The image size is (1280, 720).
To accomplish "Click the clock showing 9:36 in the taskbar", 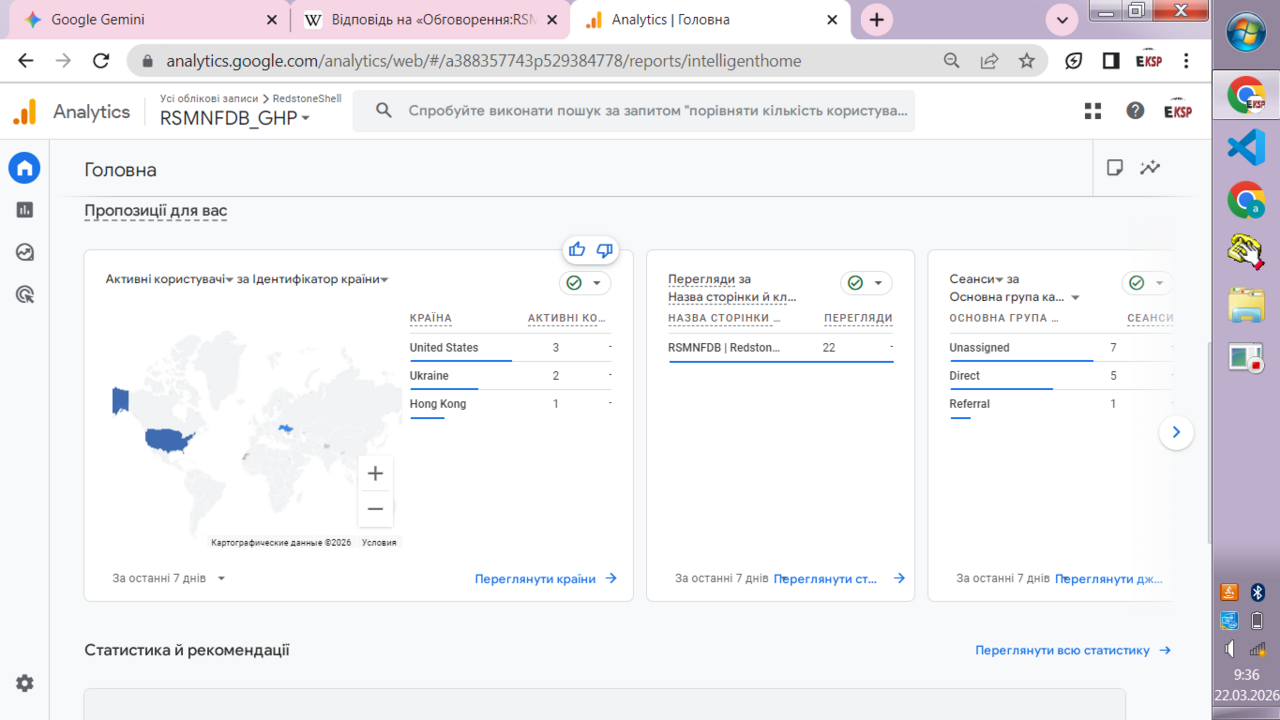I will (x=1246, y=675).
